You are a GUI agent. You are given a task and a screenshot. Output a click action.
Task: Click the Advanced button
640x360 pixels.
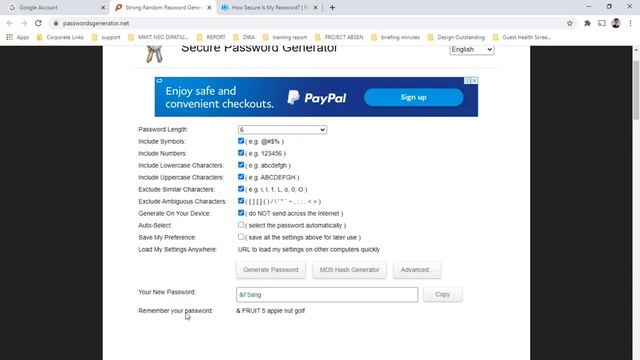(x=417, y=270)
